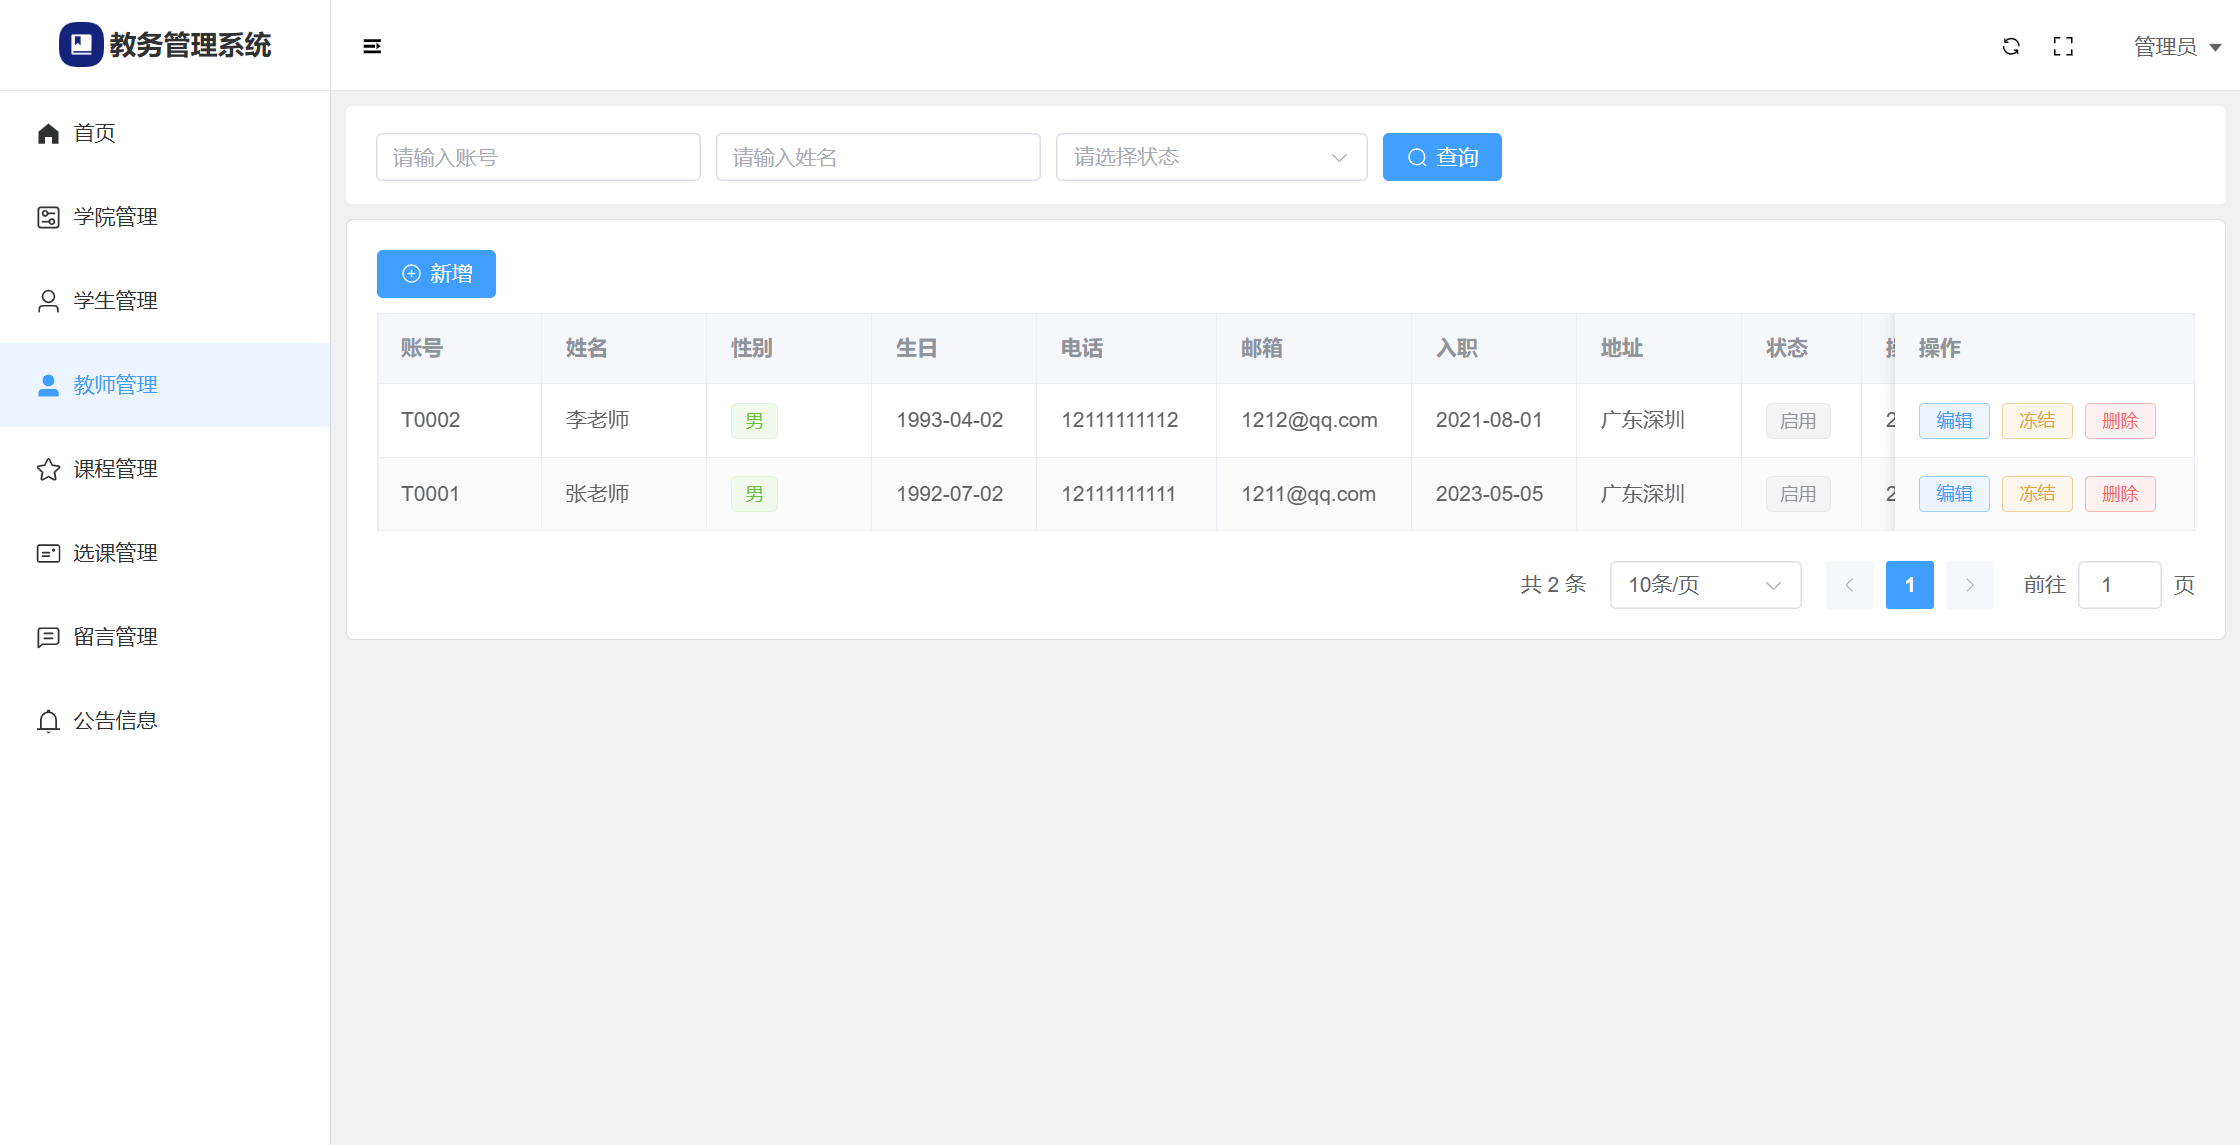Open 选课管理 sidebar entry

[x=115, y=553]
